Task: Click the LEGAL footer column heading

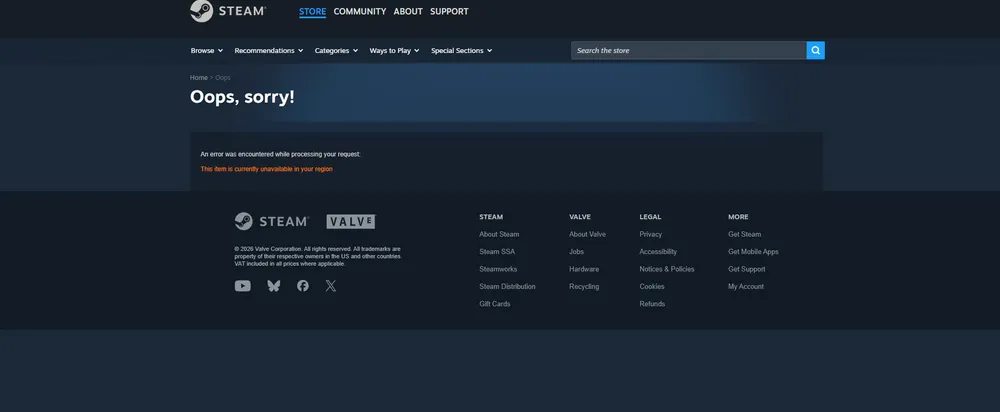Action: click(650, 217)
